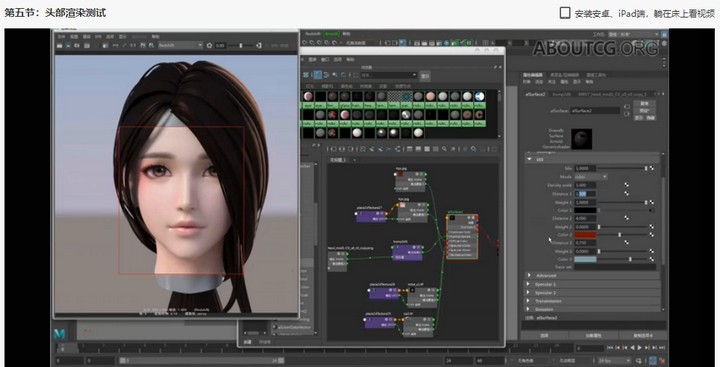Click the first icon in Hypershade browser toolbar
This screenshot has width=720, height=367.
pyautogui.click(x=306, y=75)
